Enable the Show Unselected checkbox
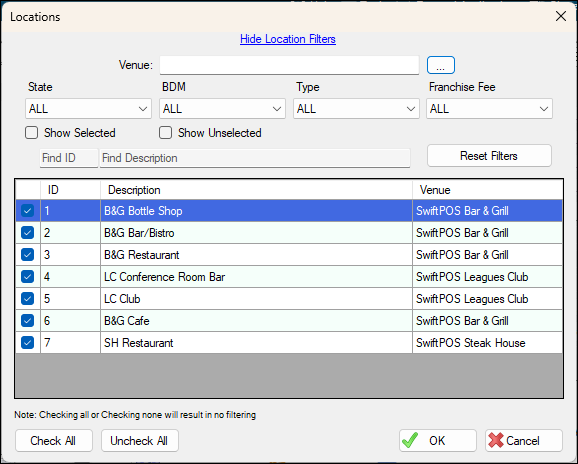The height and width of the screenshot is (464, 578). (x=165, y=133)
